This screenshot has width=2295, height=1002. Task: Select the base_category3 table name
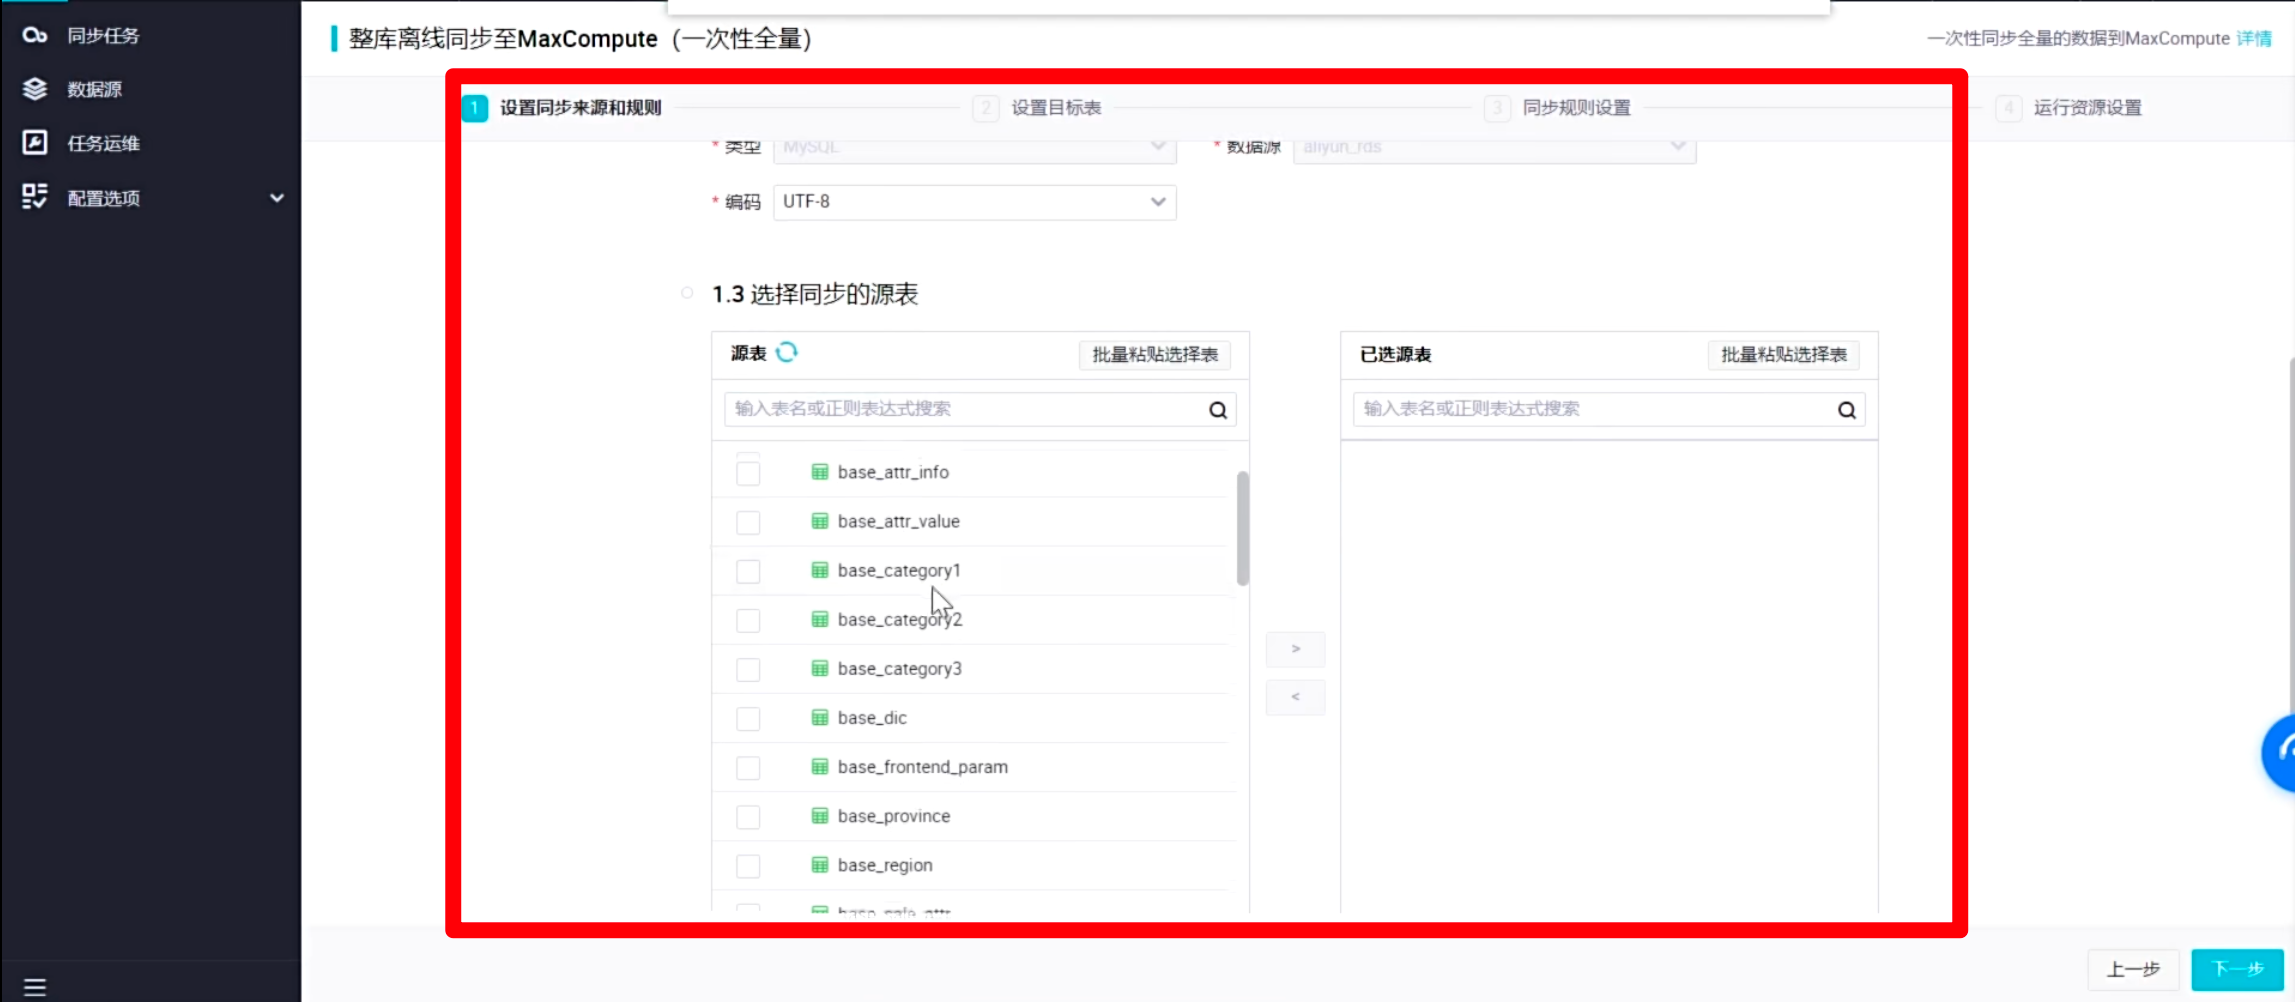click(900, 669)
